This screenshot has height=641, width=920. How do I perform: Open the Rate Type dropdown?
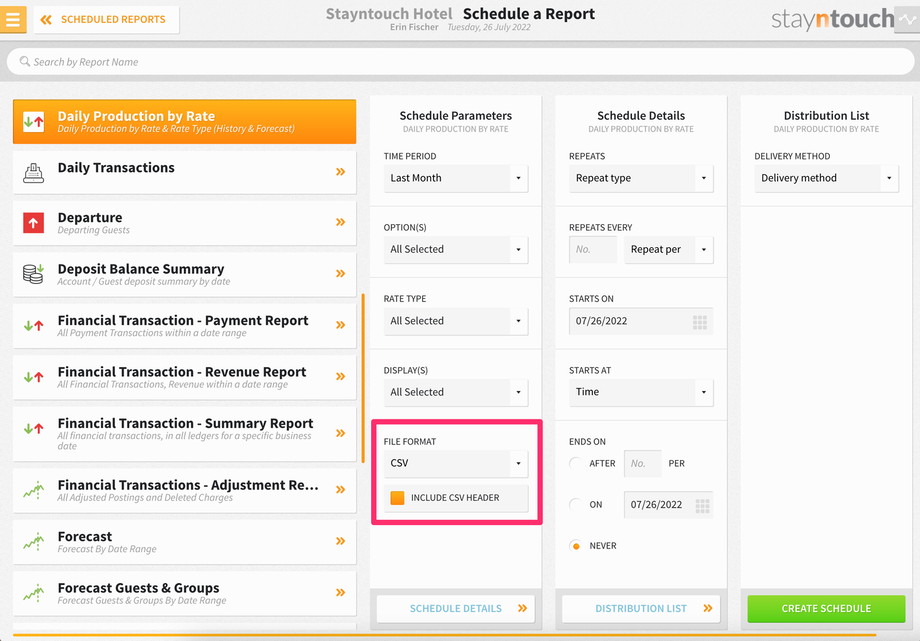coord(456,321)
